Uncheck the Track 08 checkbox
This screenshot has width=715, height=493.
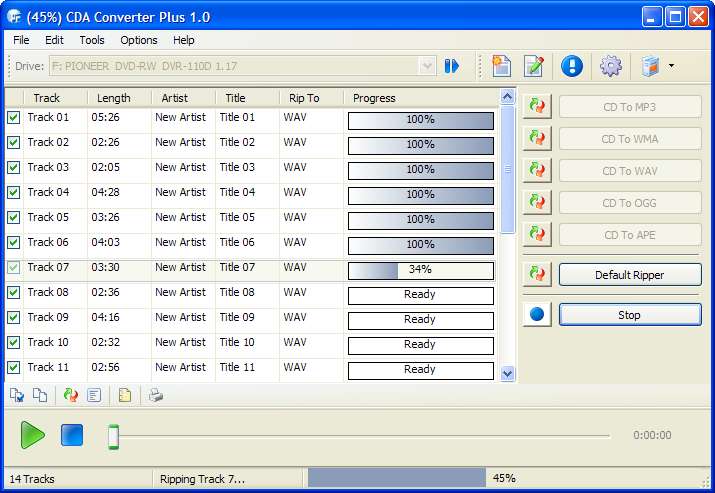14,292
